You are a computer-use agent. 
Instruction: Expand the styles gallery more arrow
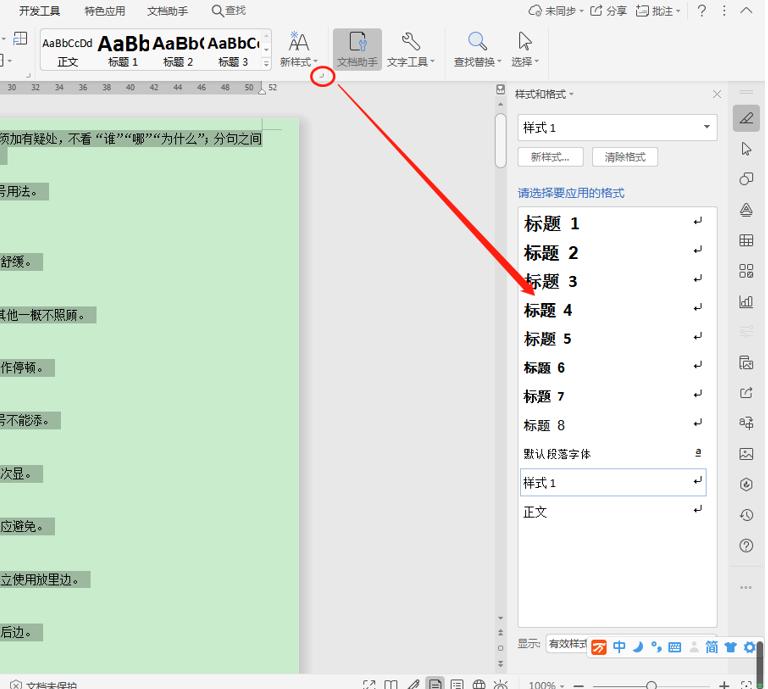(266, 64)
